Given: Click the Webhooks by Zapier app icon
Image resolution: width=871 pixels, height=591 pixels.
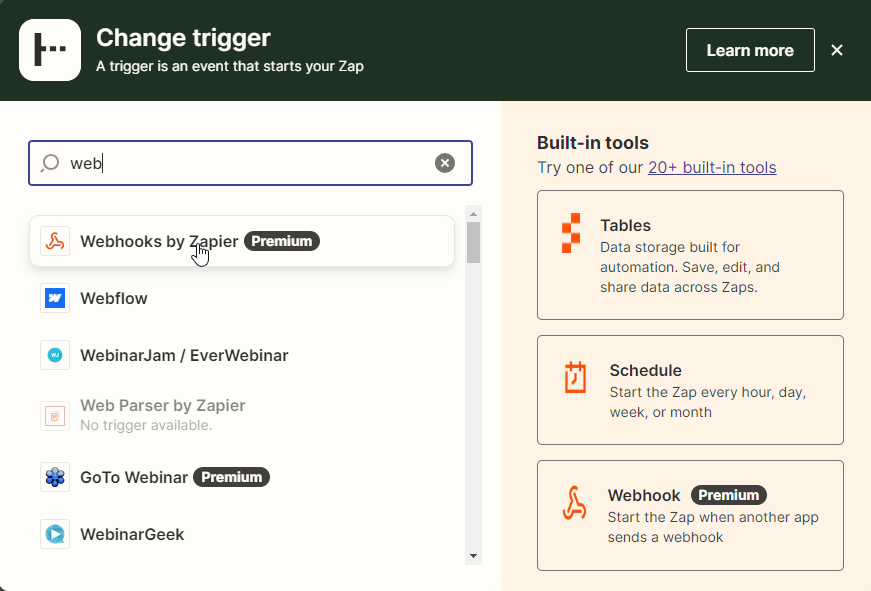Looking at the screenshot, I should 55,241.
